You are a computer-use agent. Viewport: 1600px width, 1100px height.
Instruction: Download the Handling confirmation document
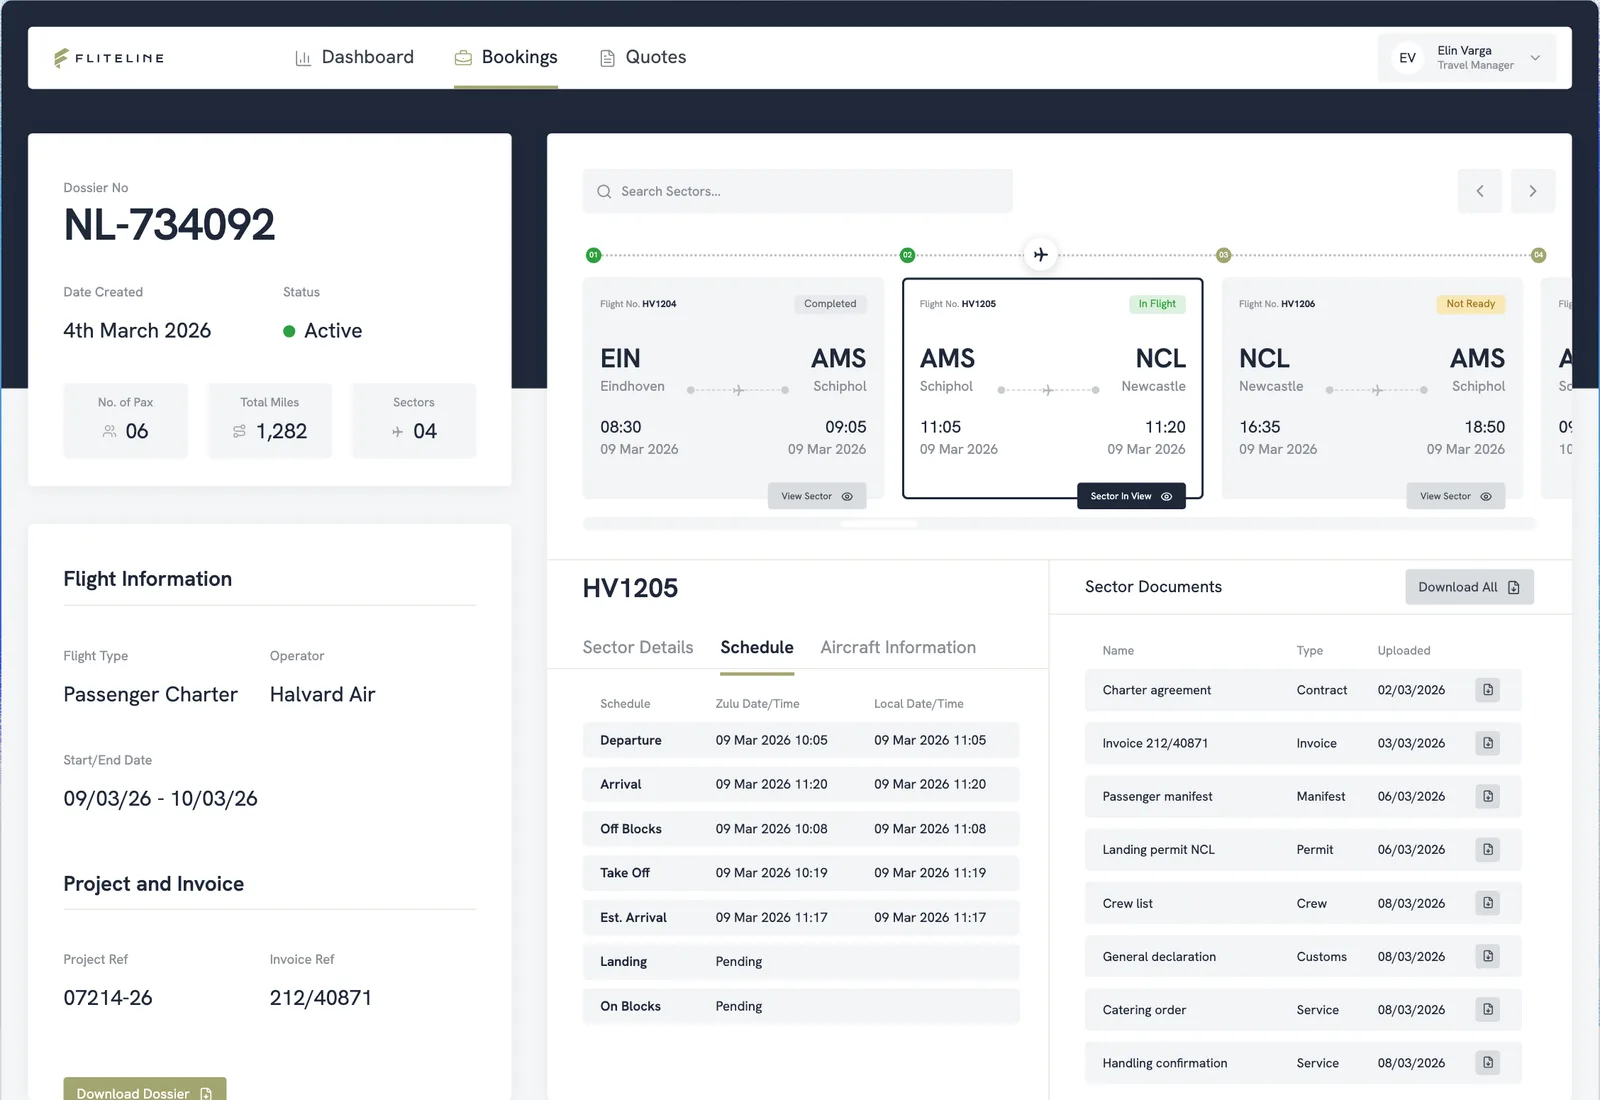1488,1063
